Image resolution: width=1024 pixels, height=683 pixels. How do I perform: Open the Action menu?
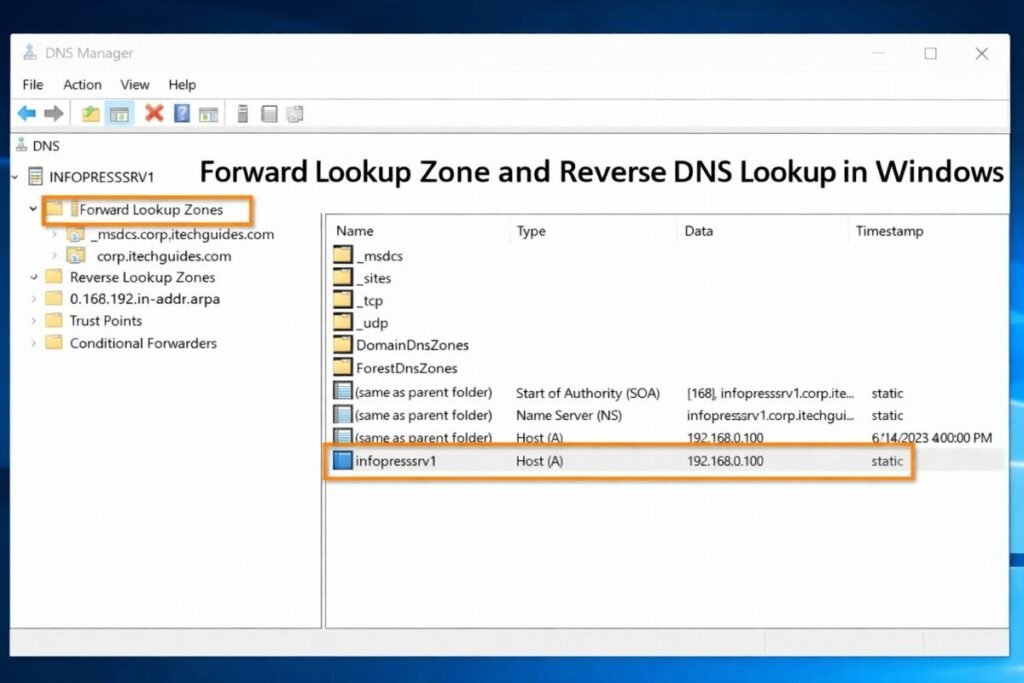tap(82, 85)
